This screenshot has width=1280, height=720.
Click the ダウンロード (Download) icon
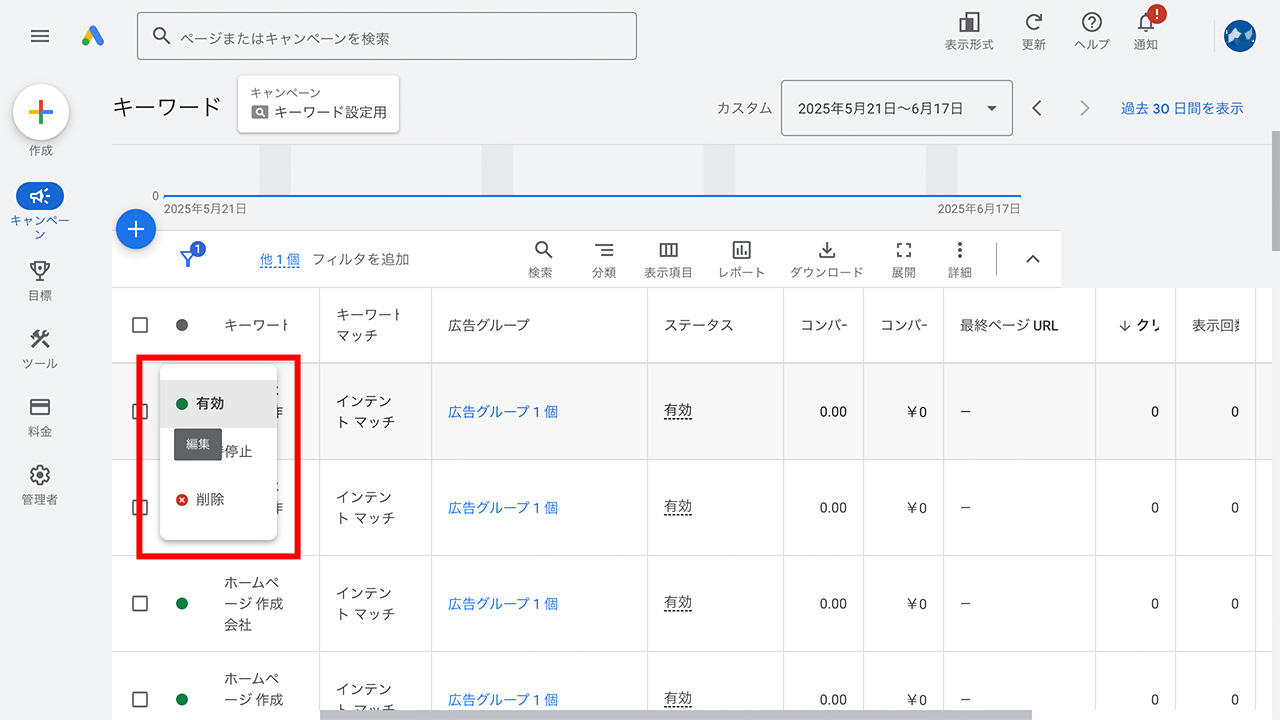point(826,258)
